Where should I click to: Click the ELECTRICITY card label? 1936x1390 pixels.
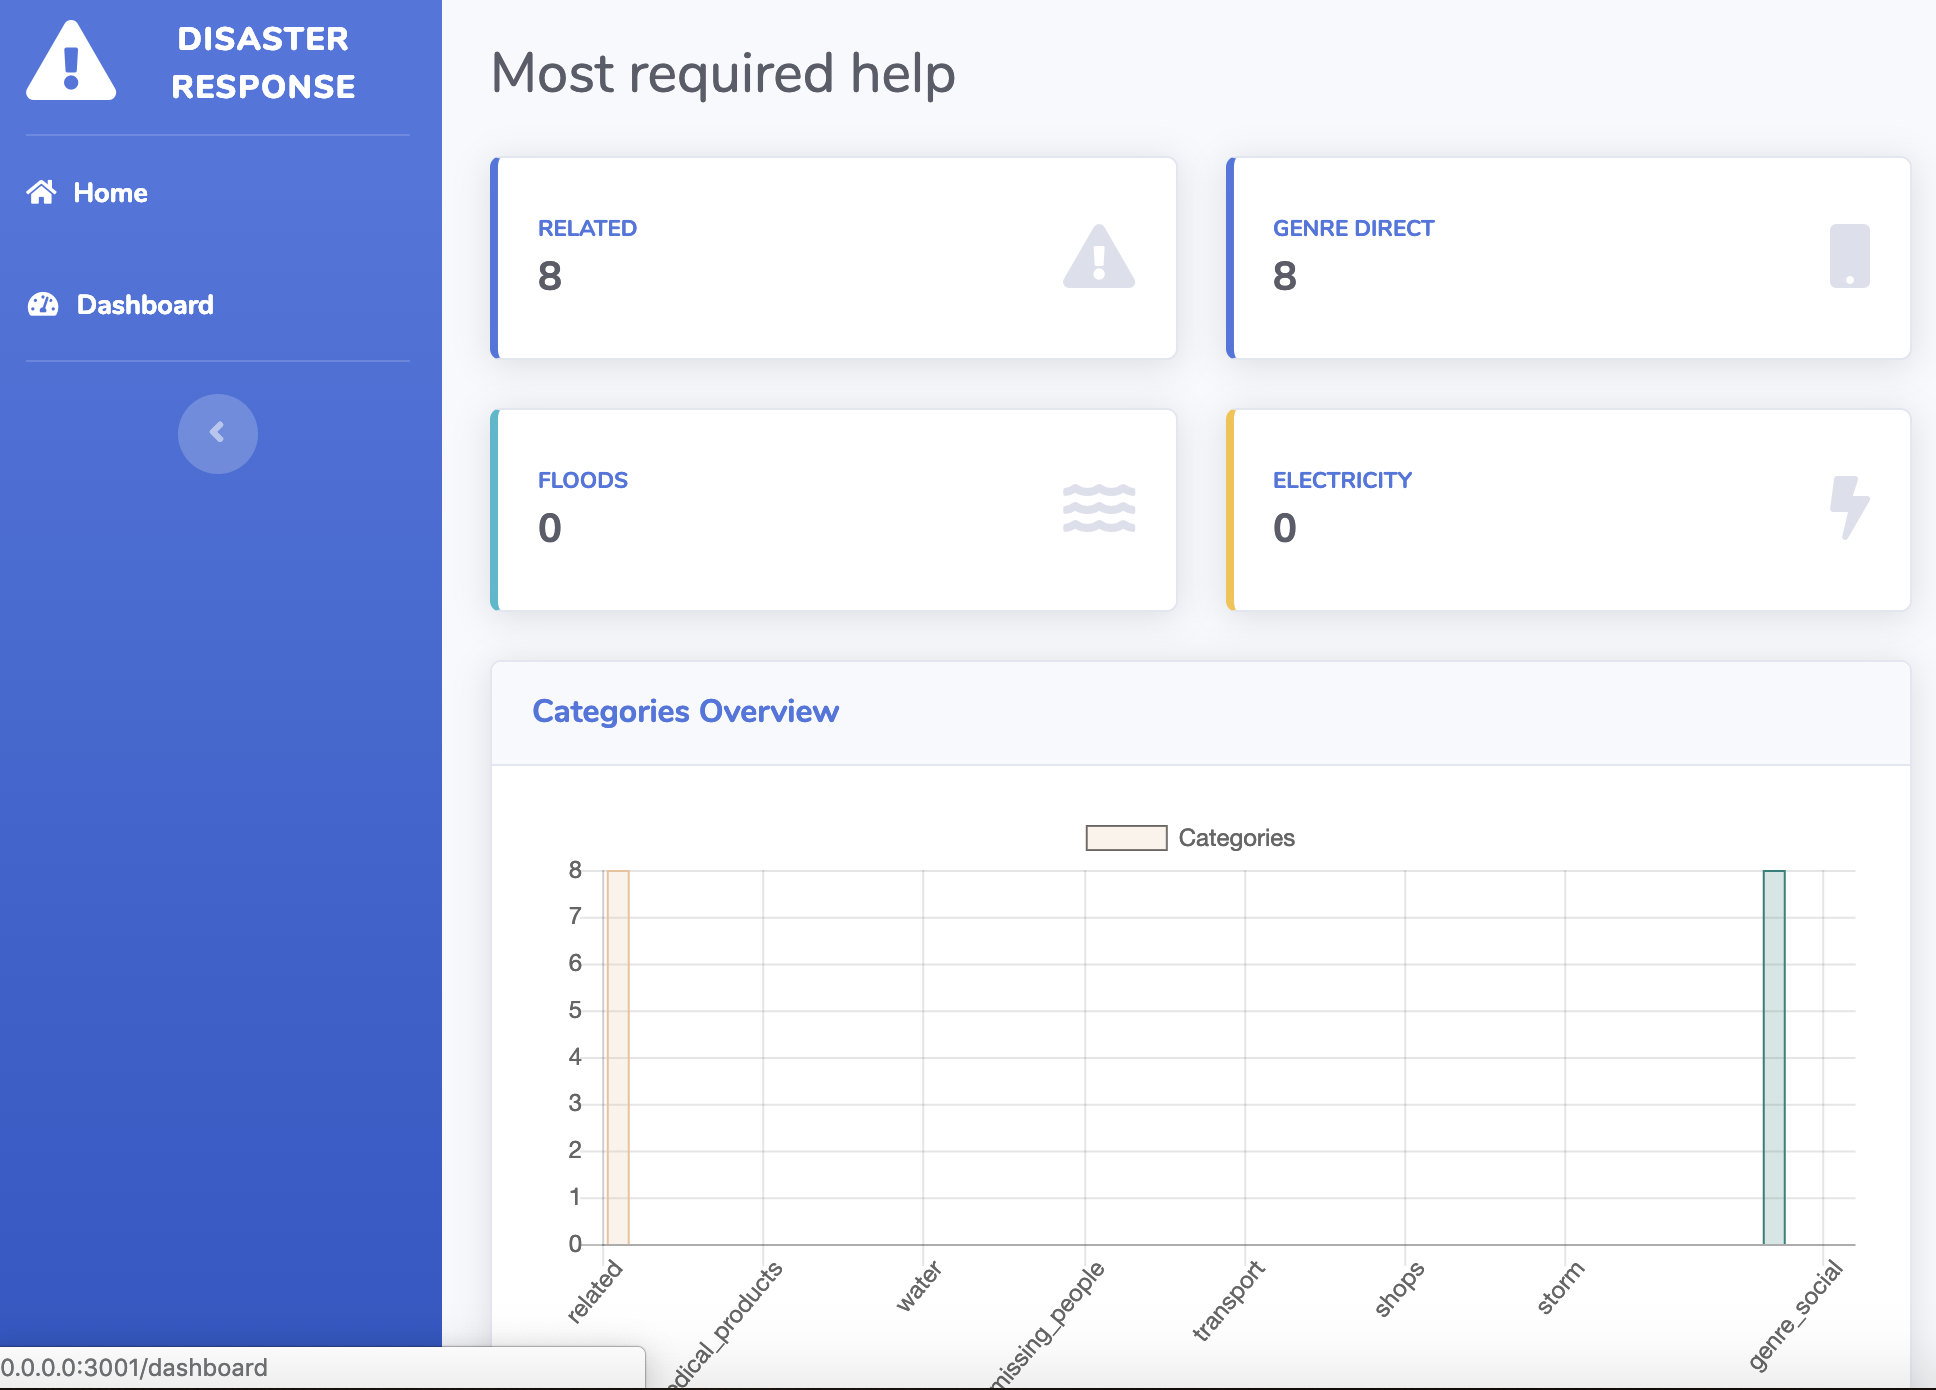[x=1342, y=480]
